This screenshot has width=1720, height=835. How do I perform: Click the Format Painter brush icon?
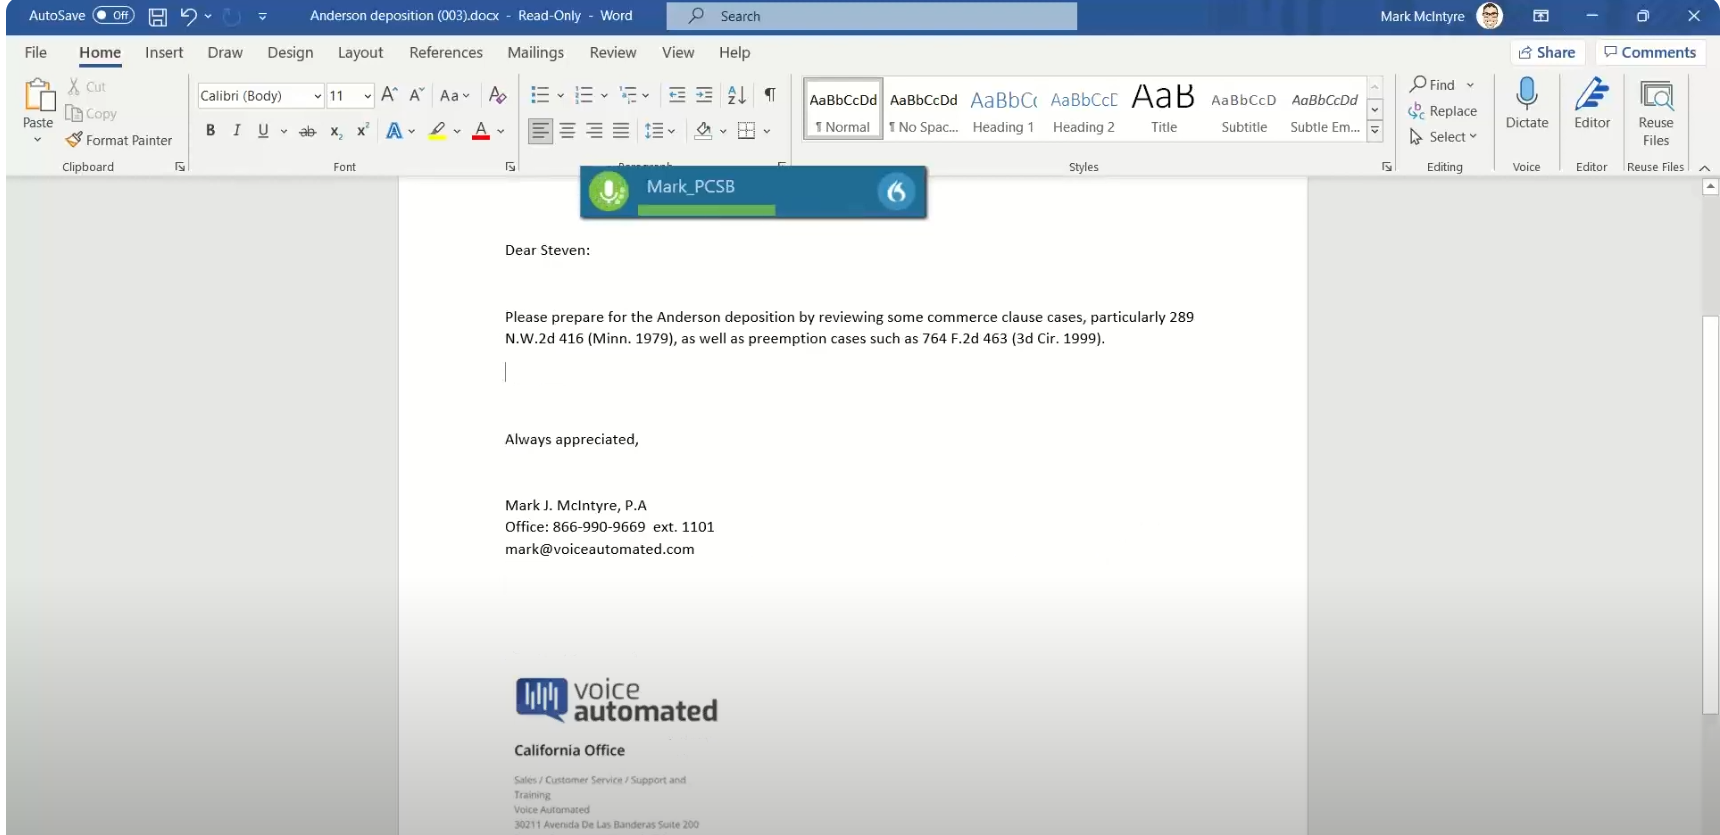pos(74,140)
